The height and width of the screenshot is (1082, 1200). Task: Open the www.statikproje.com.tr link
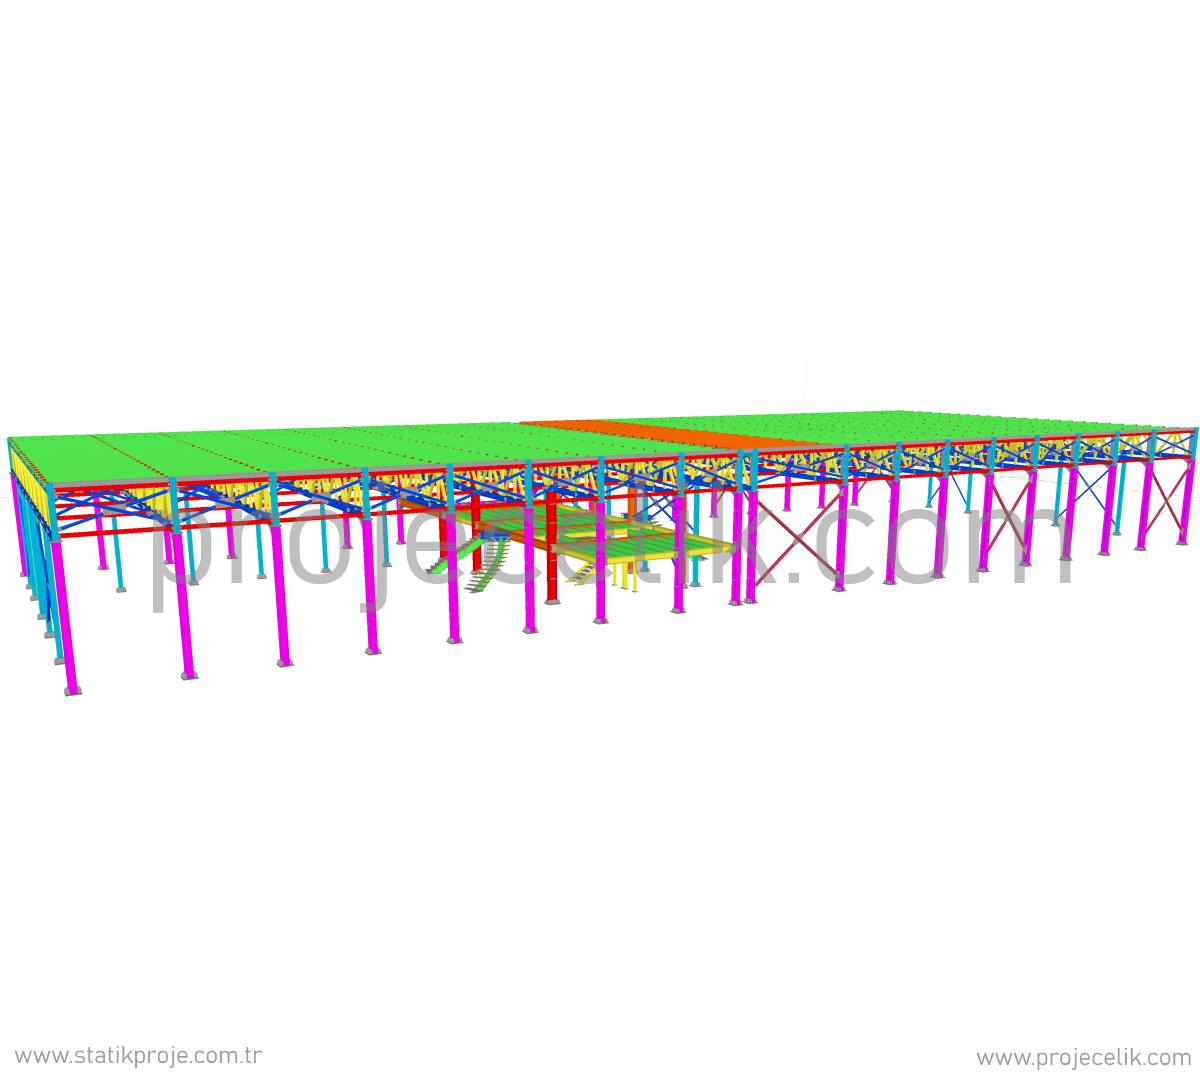pyautogui.click(x=138, y=1056)
